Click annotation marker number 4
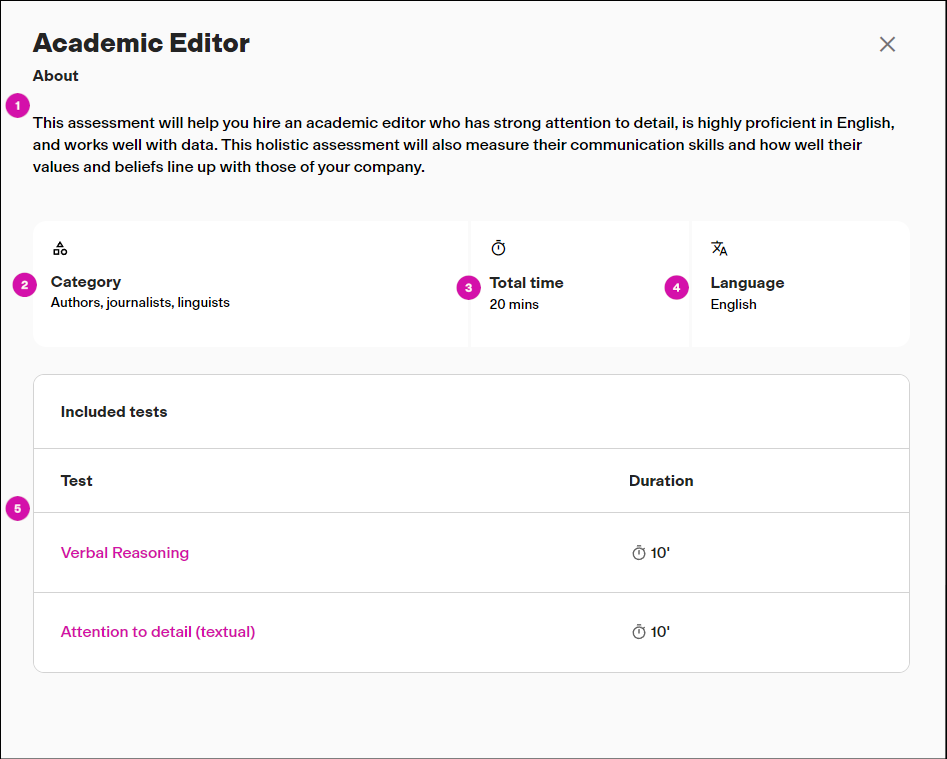The width and height of the screenshot is (947, 759). 676,287
